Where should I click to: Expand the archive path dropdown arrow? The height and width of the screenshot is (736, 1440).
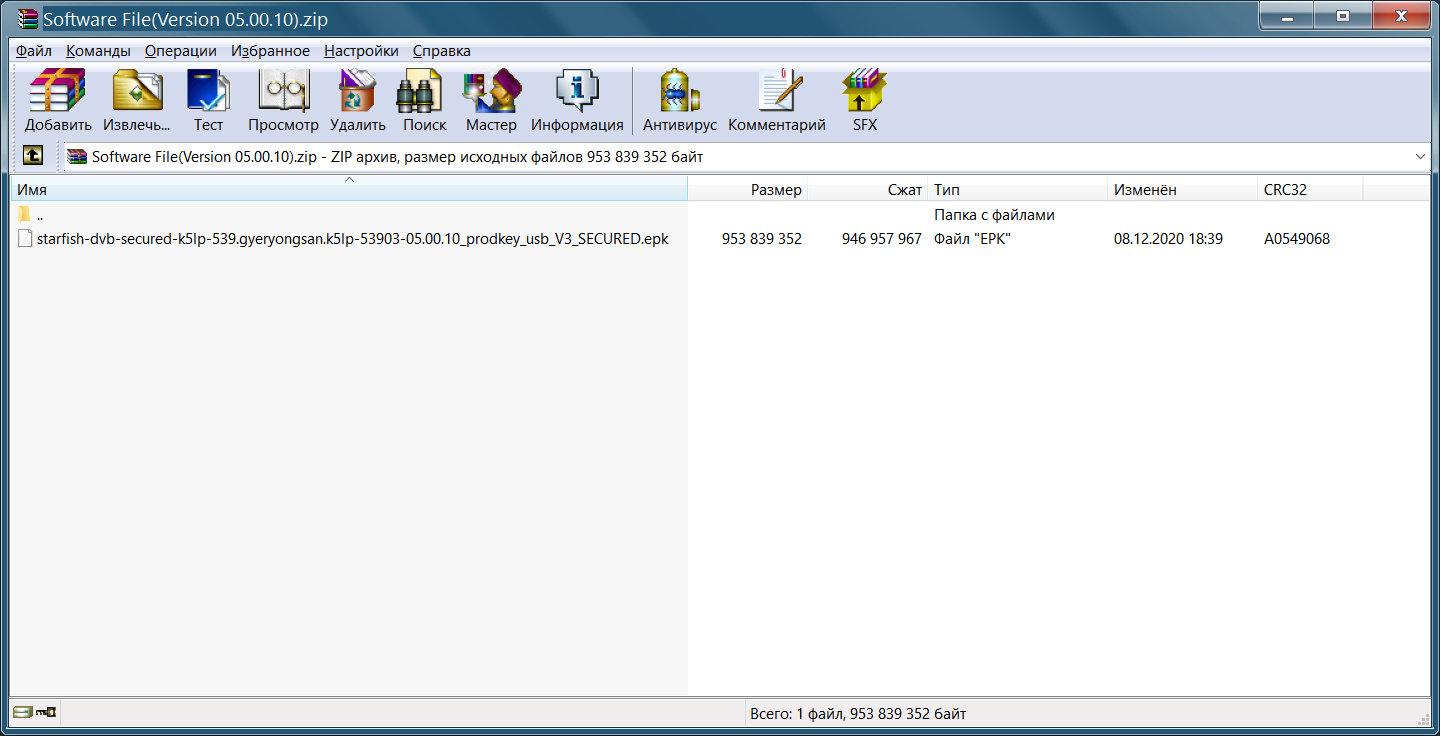1420,157
